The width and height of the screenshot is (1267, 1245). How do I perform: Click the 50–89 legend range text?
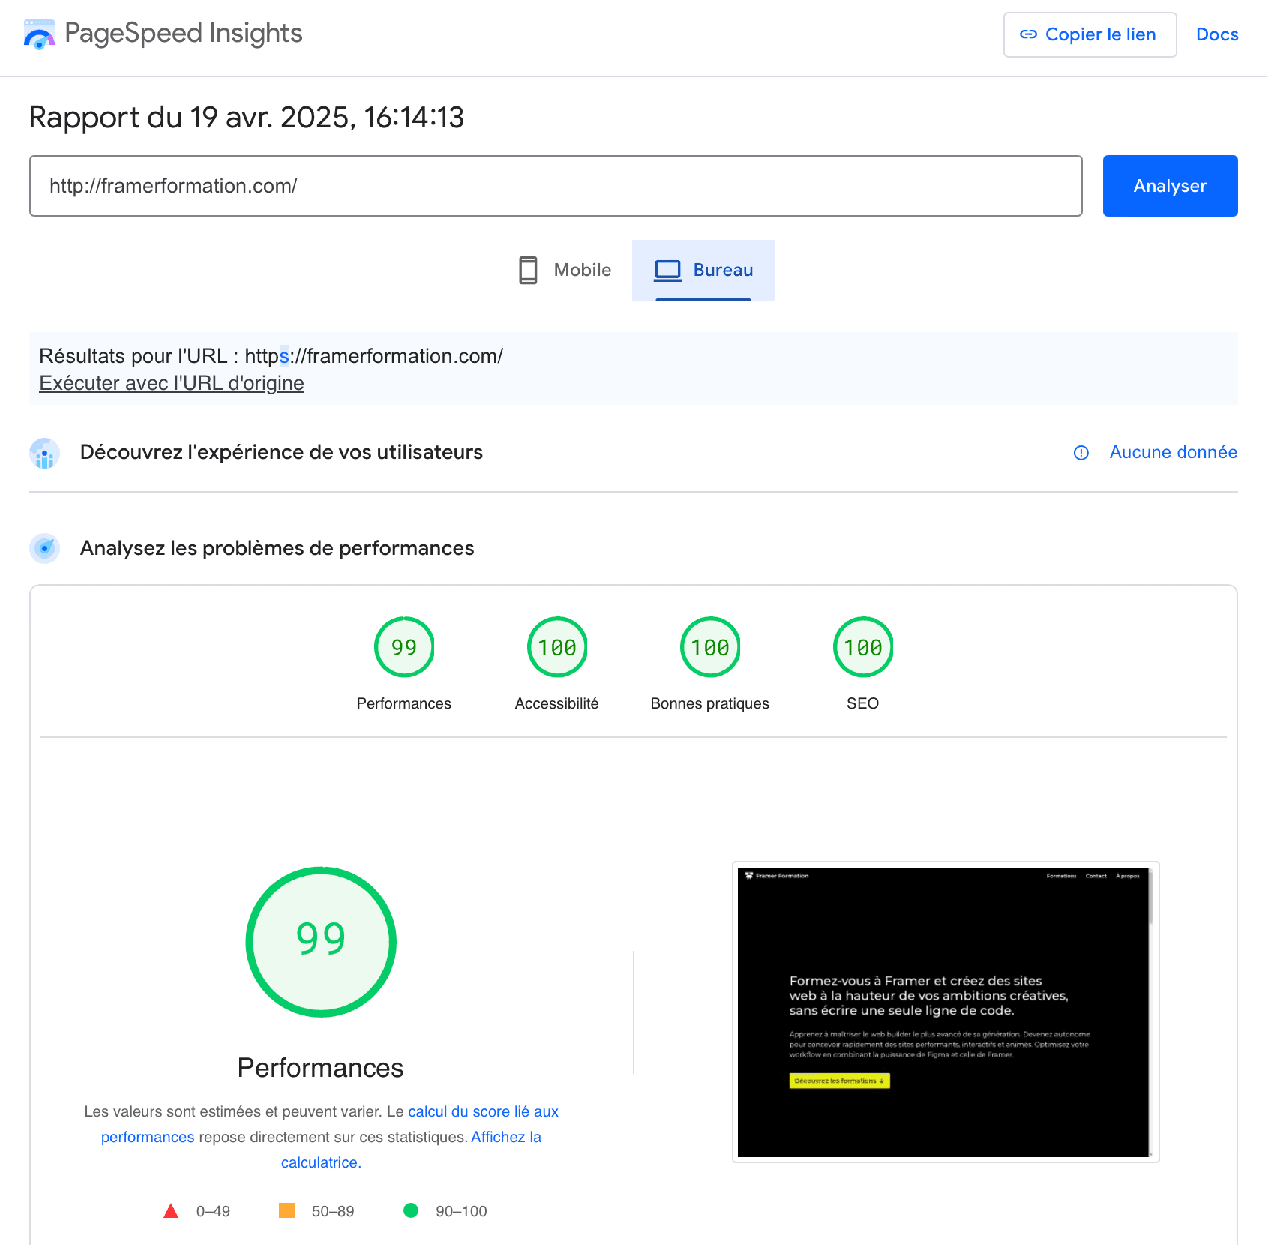[333, 1211]
